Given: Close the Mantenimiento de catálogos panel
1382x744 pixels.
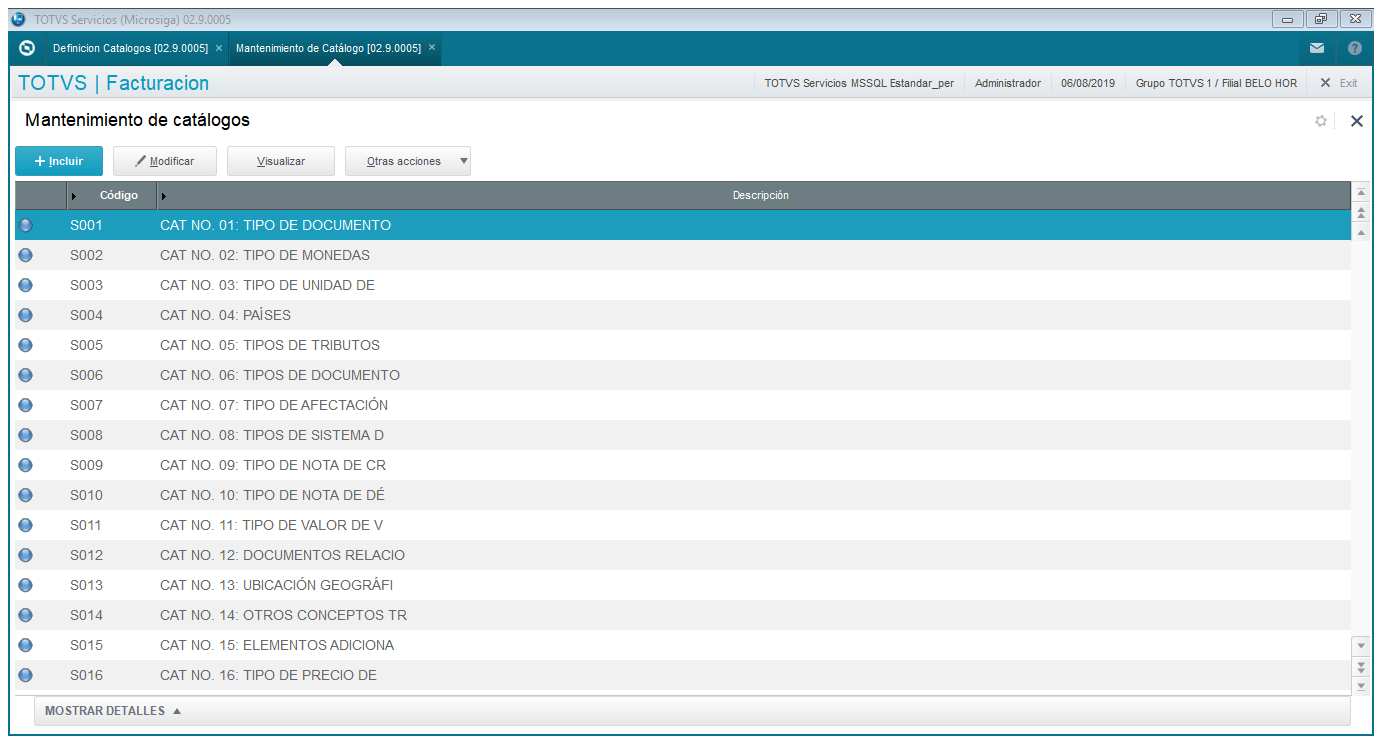Looking at the screenshot, I should (1357, 121).
